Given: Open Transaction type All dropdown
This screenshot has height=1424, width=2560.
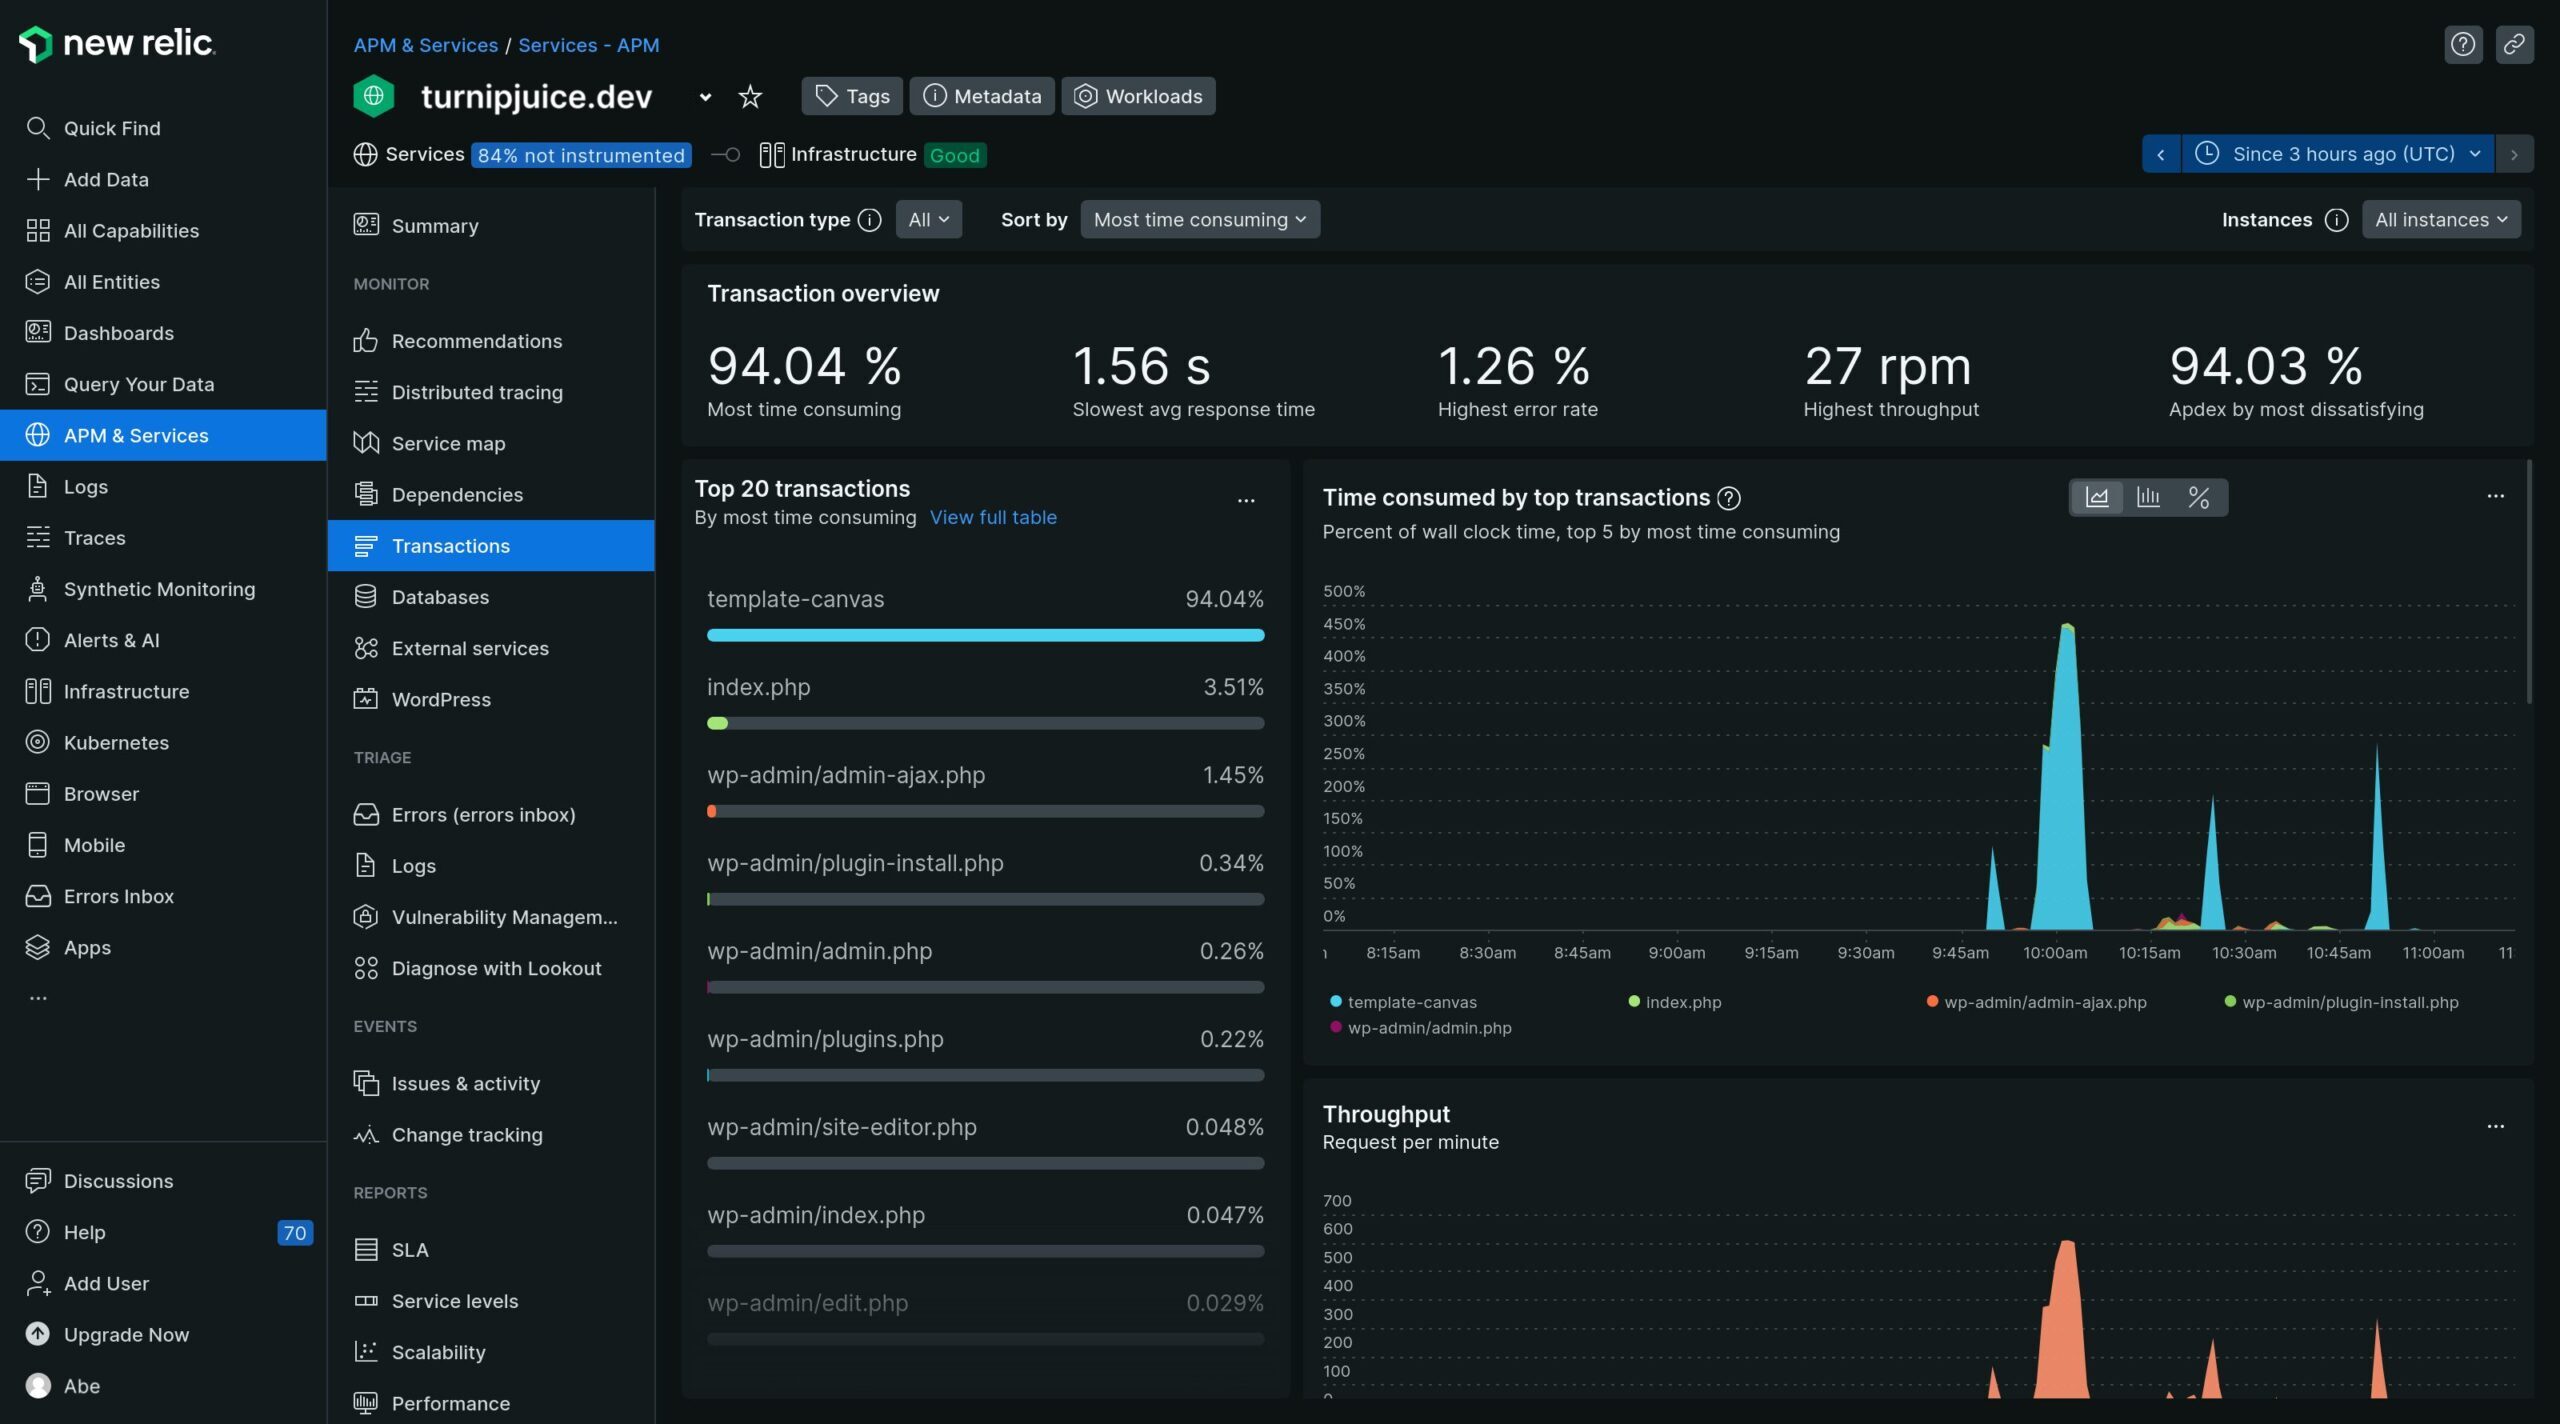Looking at the screenshot, I should (929, 220).
